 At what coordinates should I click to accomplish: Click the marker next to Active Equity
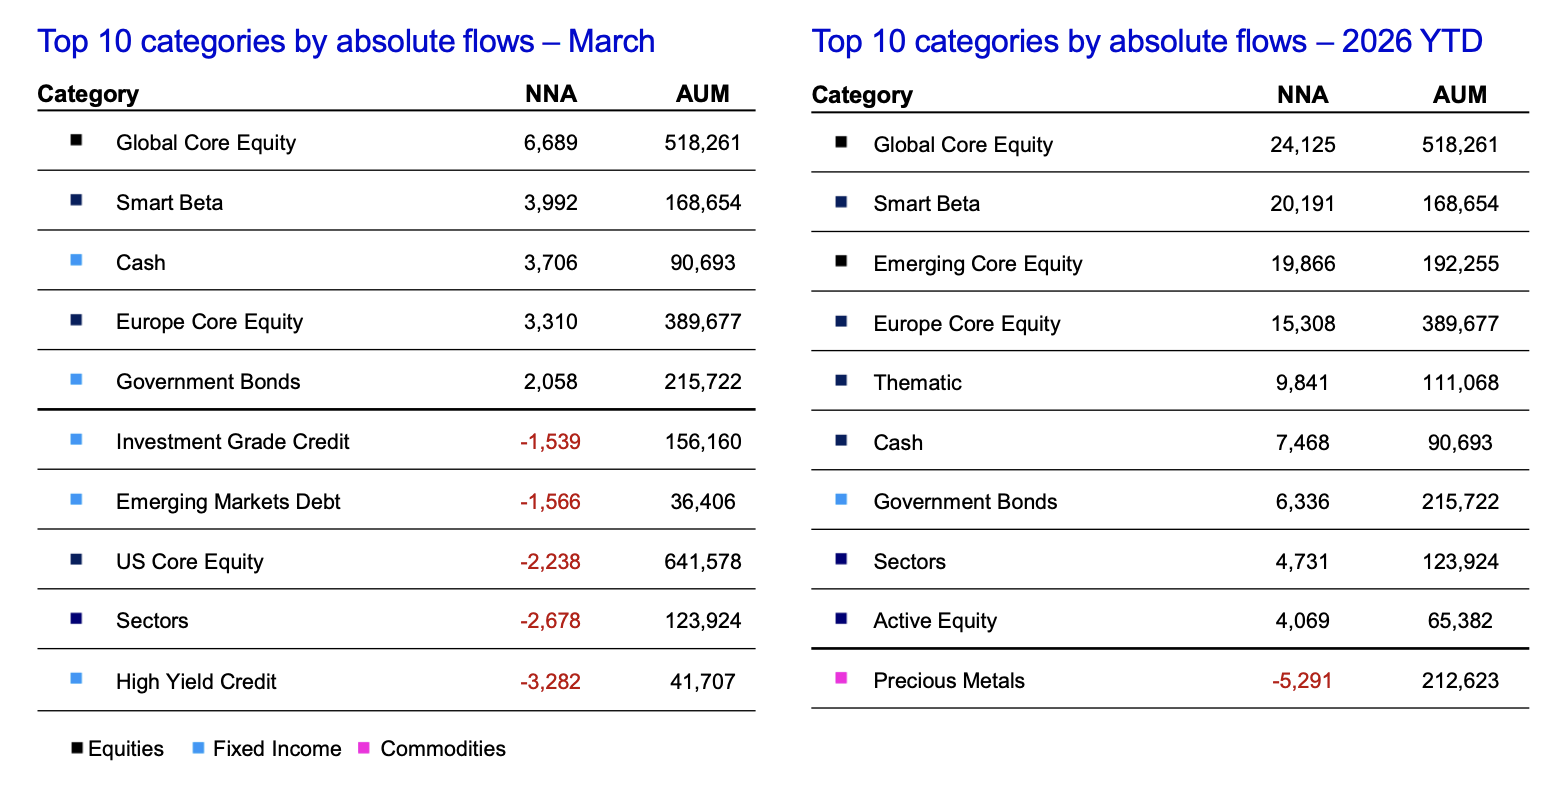click(x=841, y=619)
